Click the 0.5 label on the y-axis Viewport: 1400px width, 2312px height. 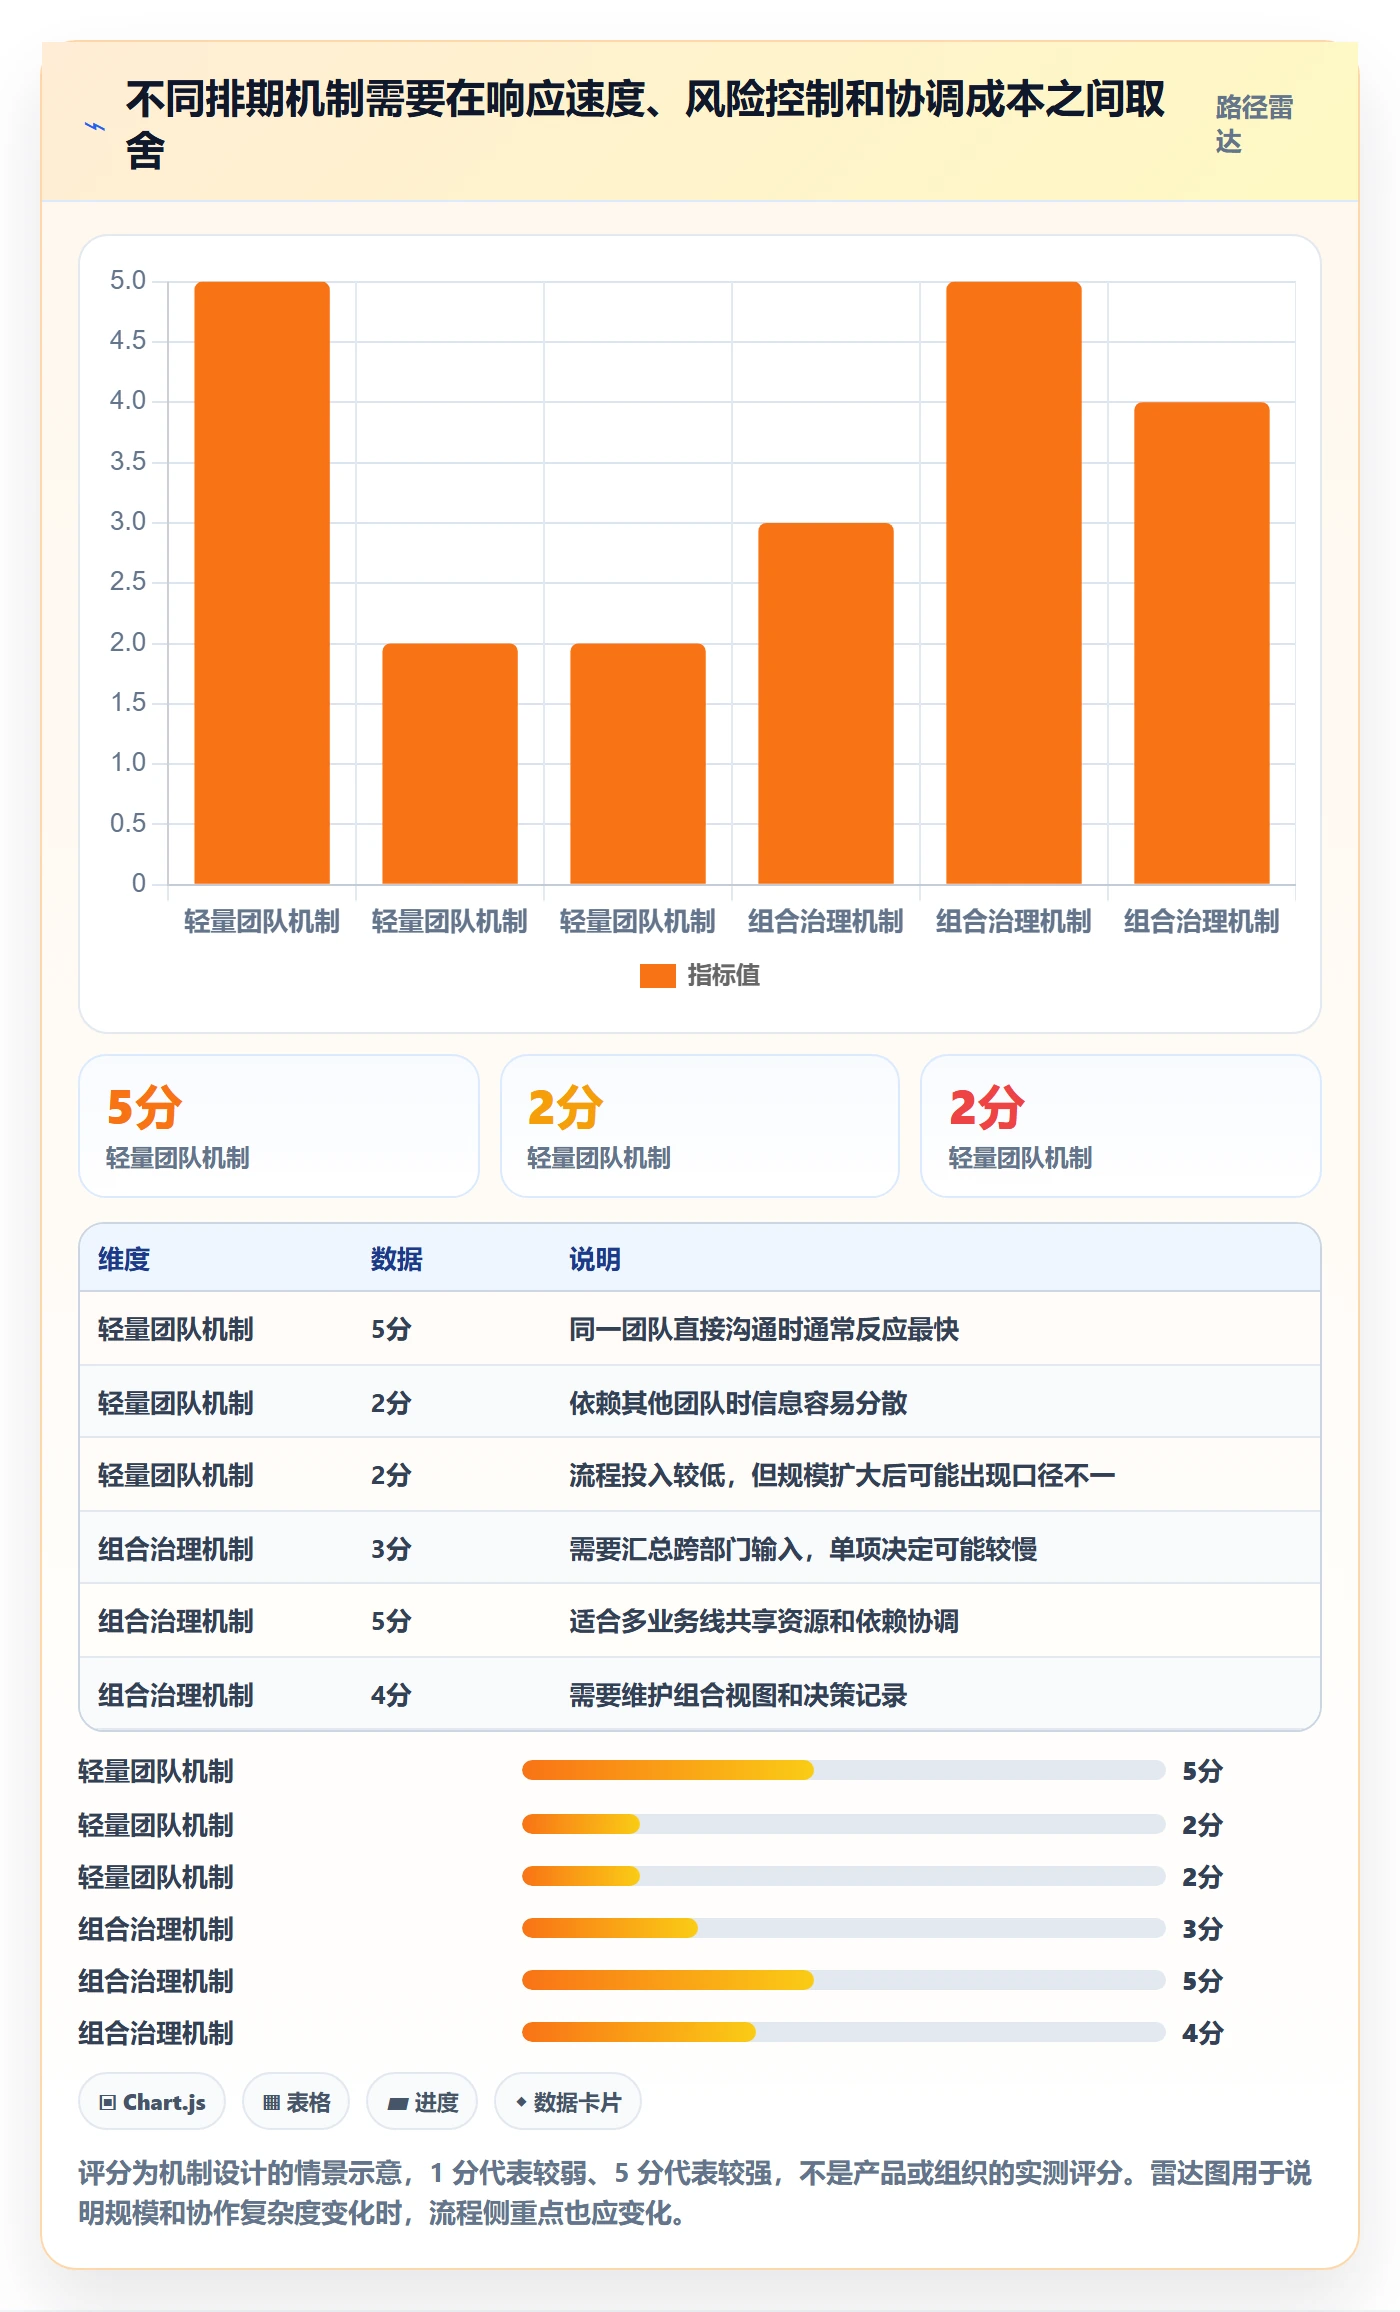(128, 823)
